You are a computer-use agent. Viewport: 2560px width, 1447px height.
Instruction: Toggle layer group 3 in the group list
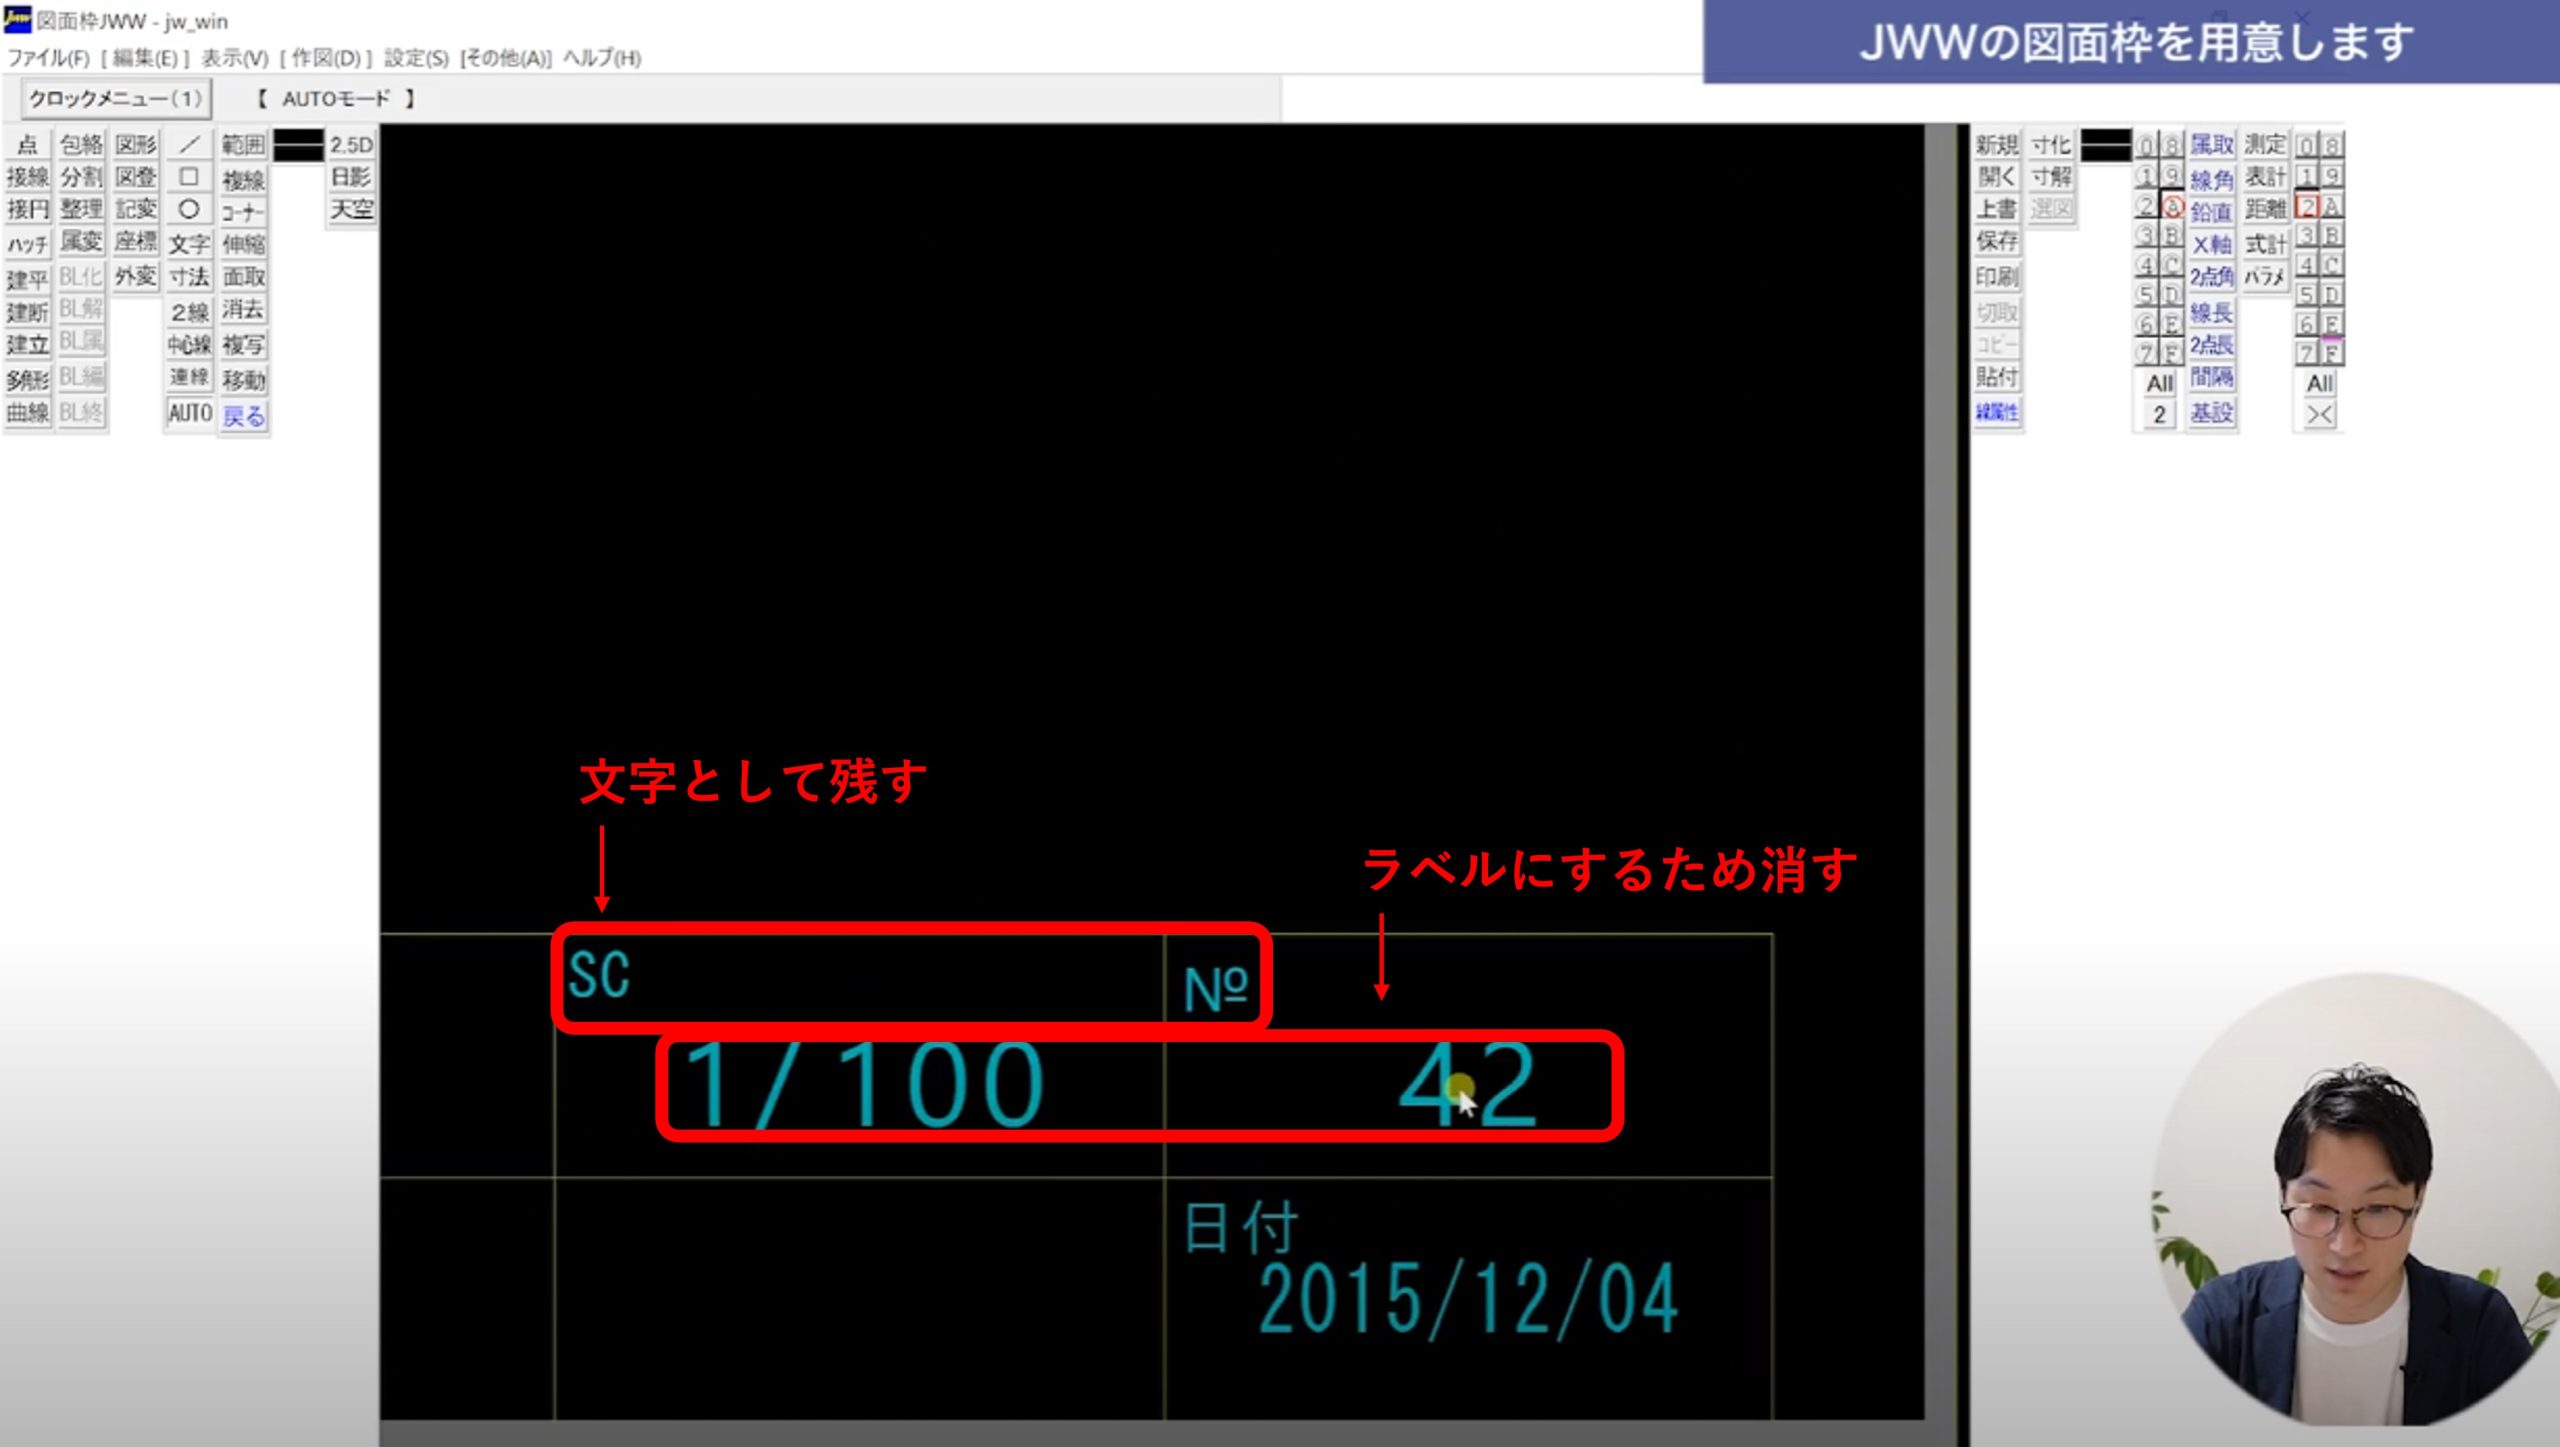click(x=2306, y=236)
